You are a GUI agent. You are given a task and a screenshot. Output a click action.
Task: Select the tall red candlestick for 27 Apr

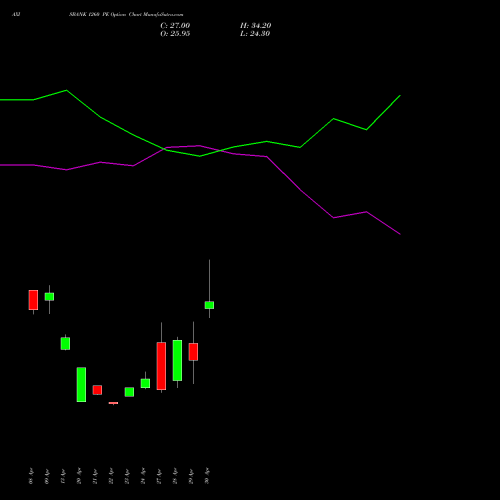(x=161, y=366)
